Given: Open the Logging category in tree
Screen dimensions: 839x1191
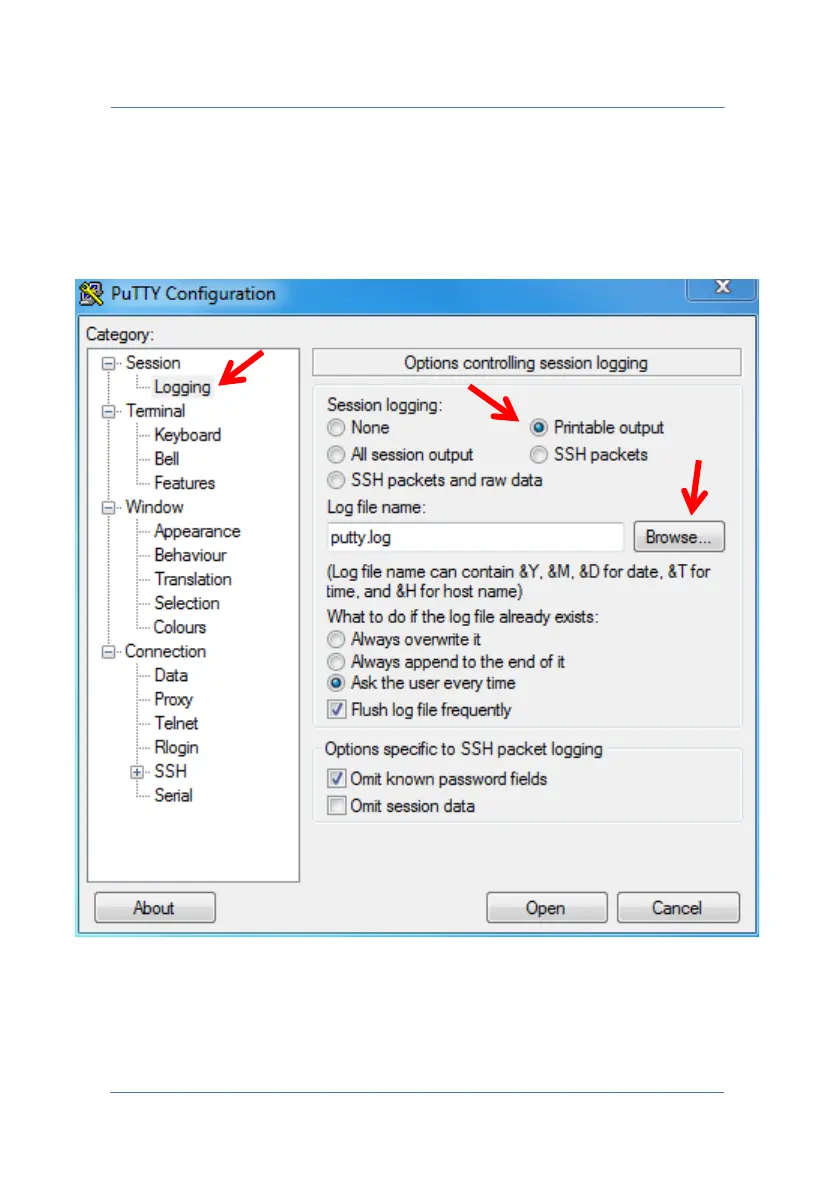Looking at the screenshot, I should 182,387.
